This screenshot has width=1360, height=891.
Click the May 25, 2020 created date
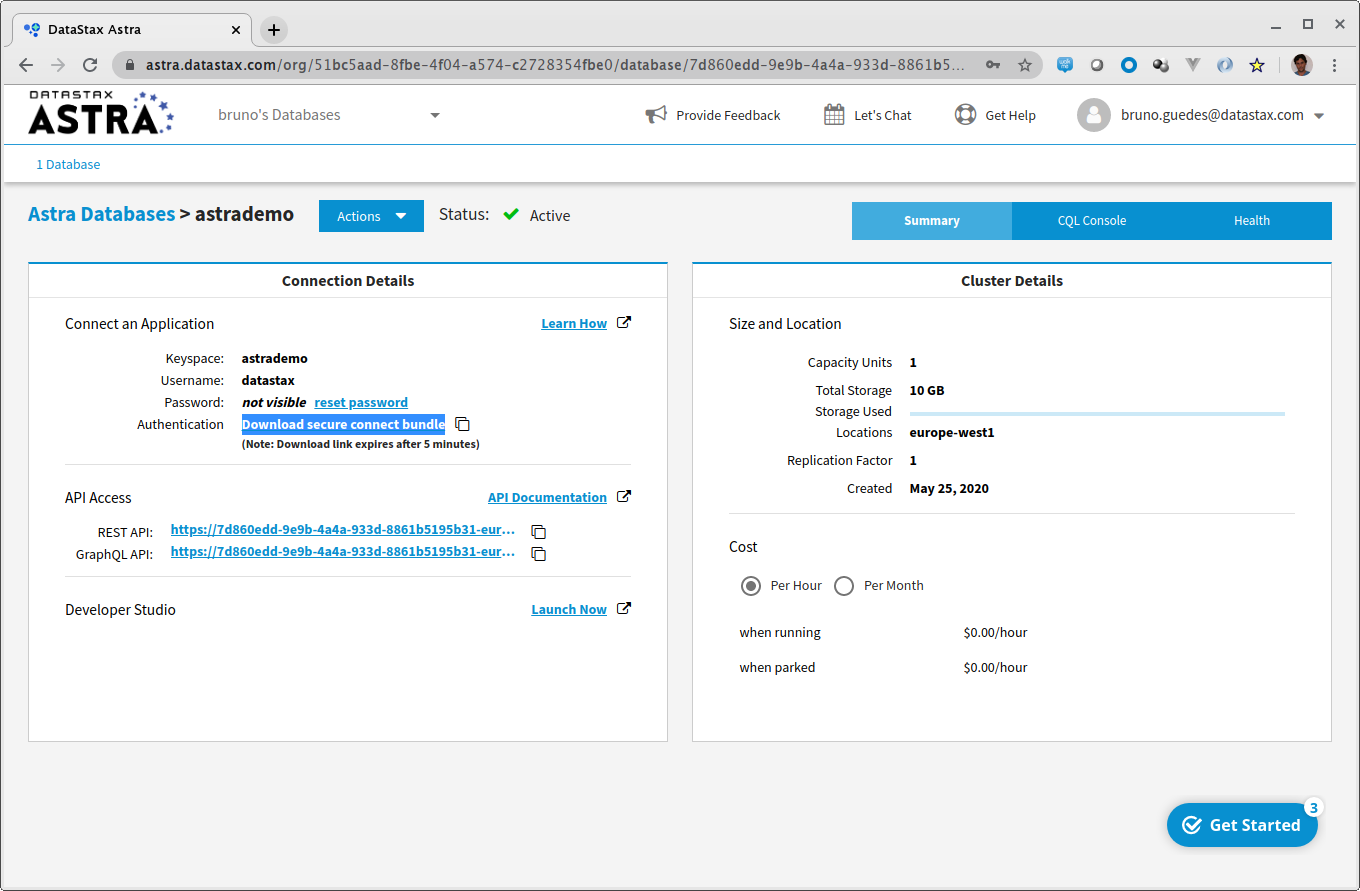pyautogui.click(x=949, y=489)
